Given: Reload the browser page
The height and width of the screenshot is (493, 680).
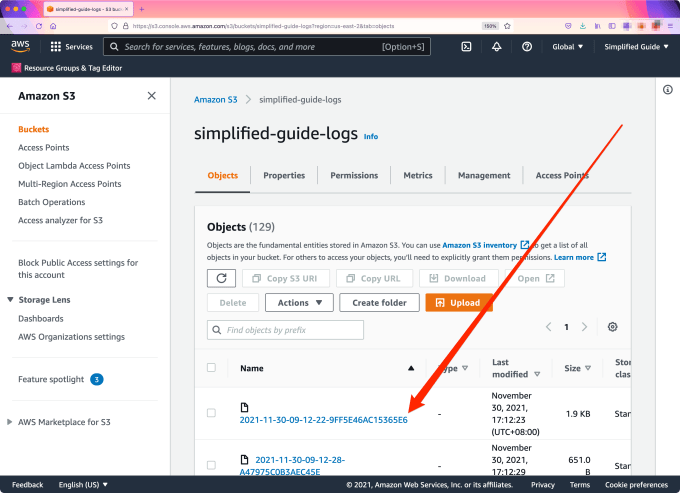Looking at the screenshot, I should click(39, 26).
